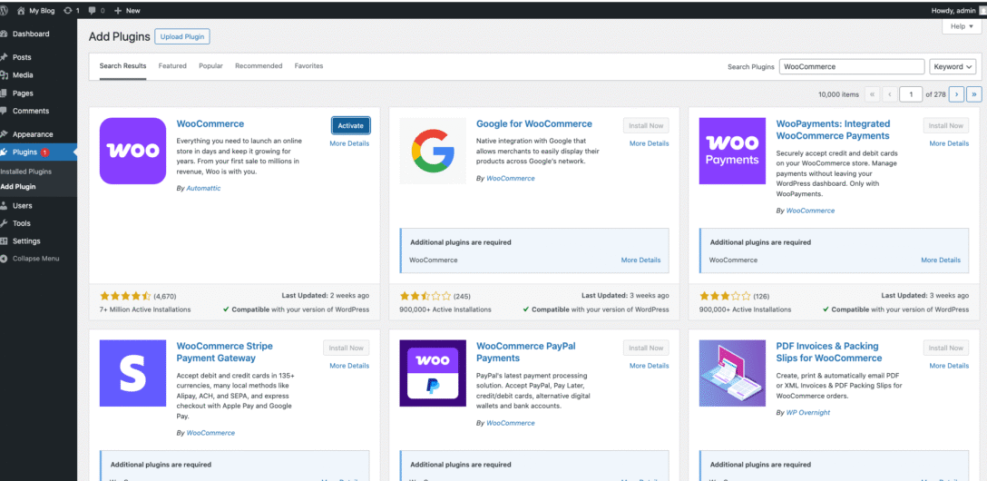The height and width of the screenshot is (481, 987).
Task: Click Install Now for WooPayments
Action: pyautogui.click(x=946, y=126)
